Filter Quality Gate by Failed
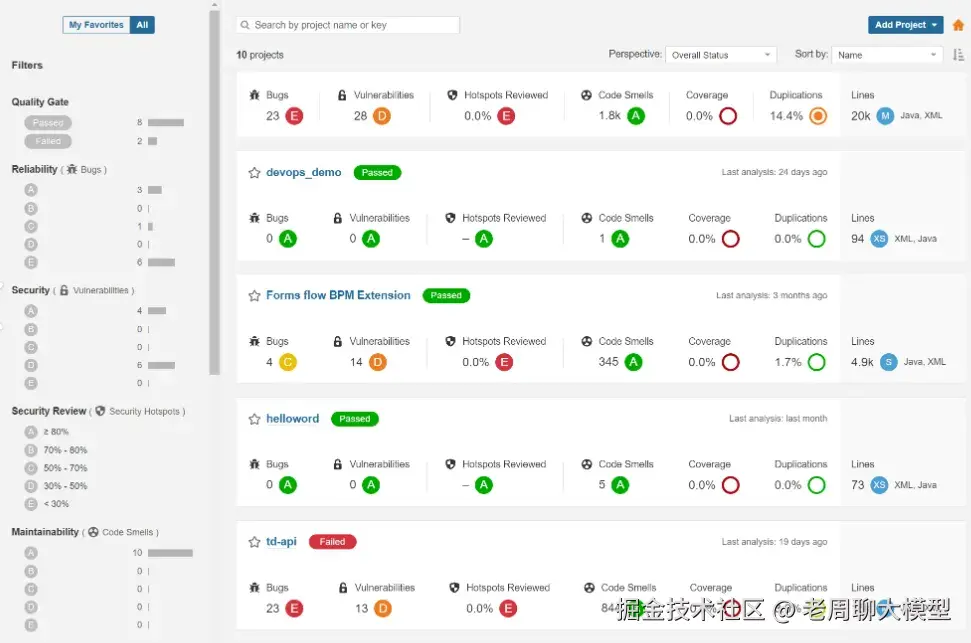 click(x=48, y=141)
